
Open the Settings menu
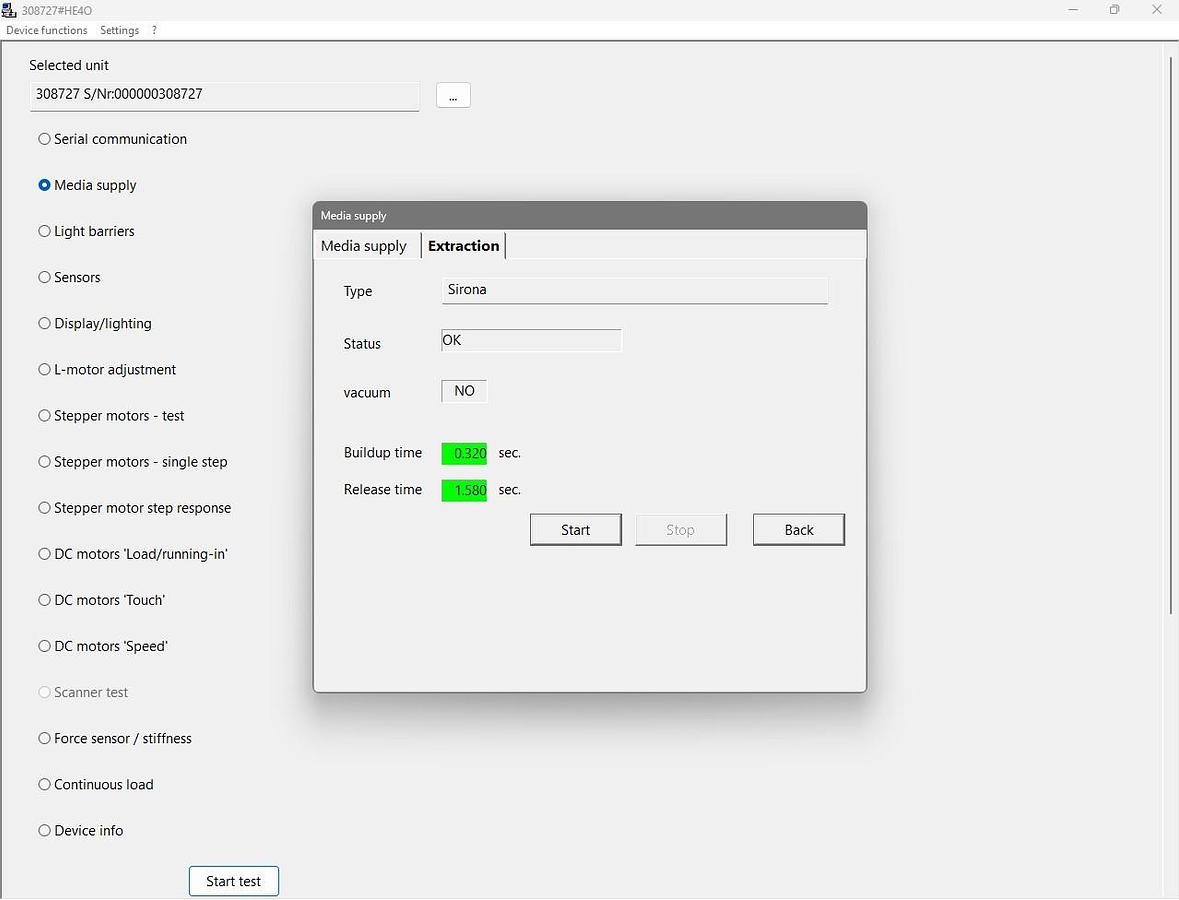[x=119, y=30]
